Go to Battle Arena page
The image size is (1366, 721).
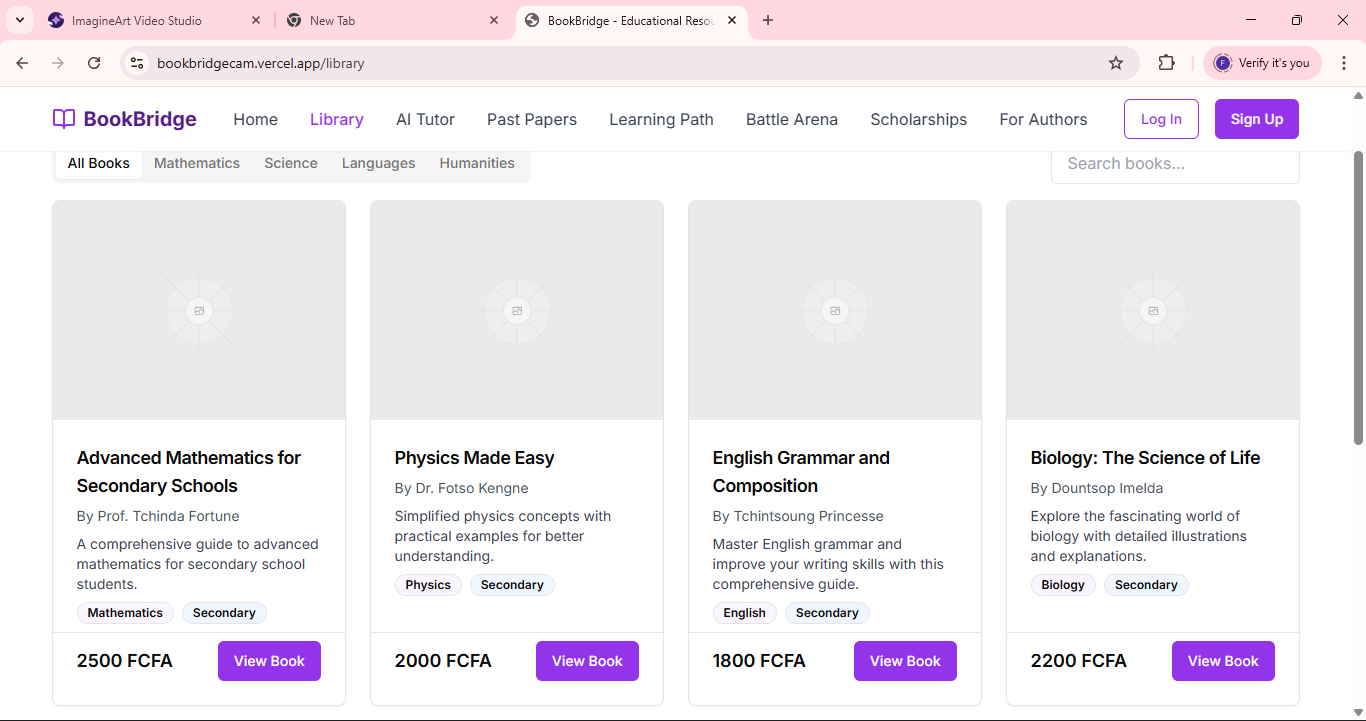point(792,119)
